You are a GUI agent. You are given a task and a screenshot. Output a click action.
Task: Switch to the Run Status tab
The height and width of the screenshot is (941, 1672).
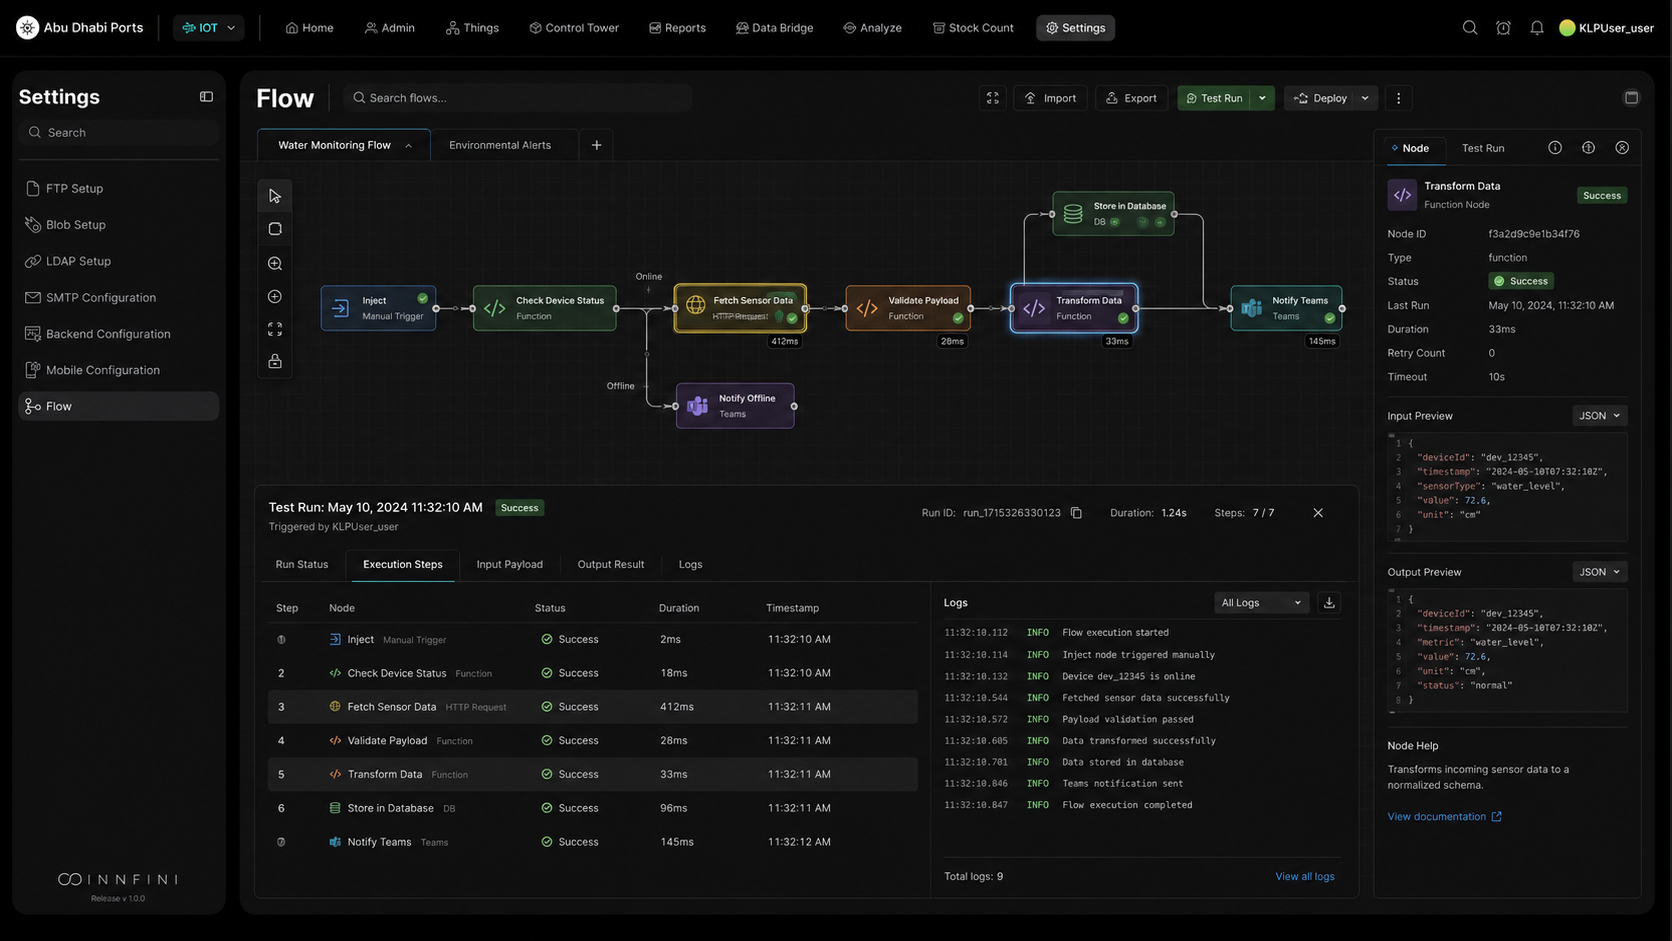click(302, 565)
